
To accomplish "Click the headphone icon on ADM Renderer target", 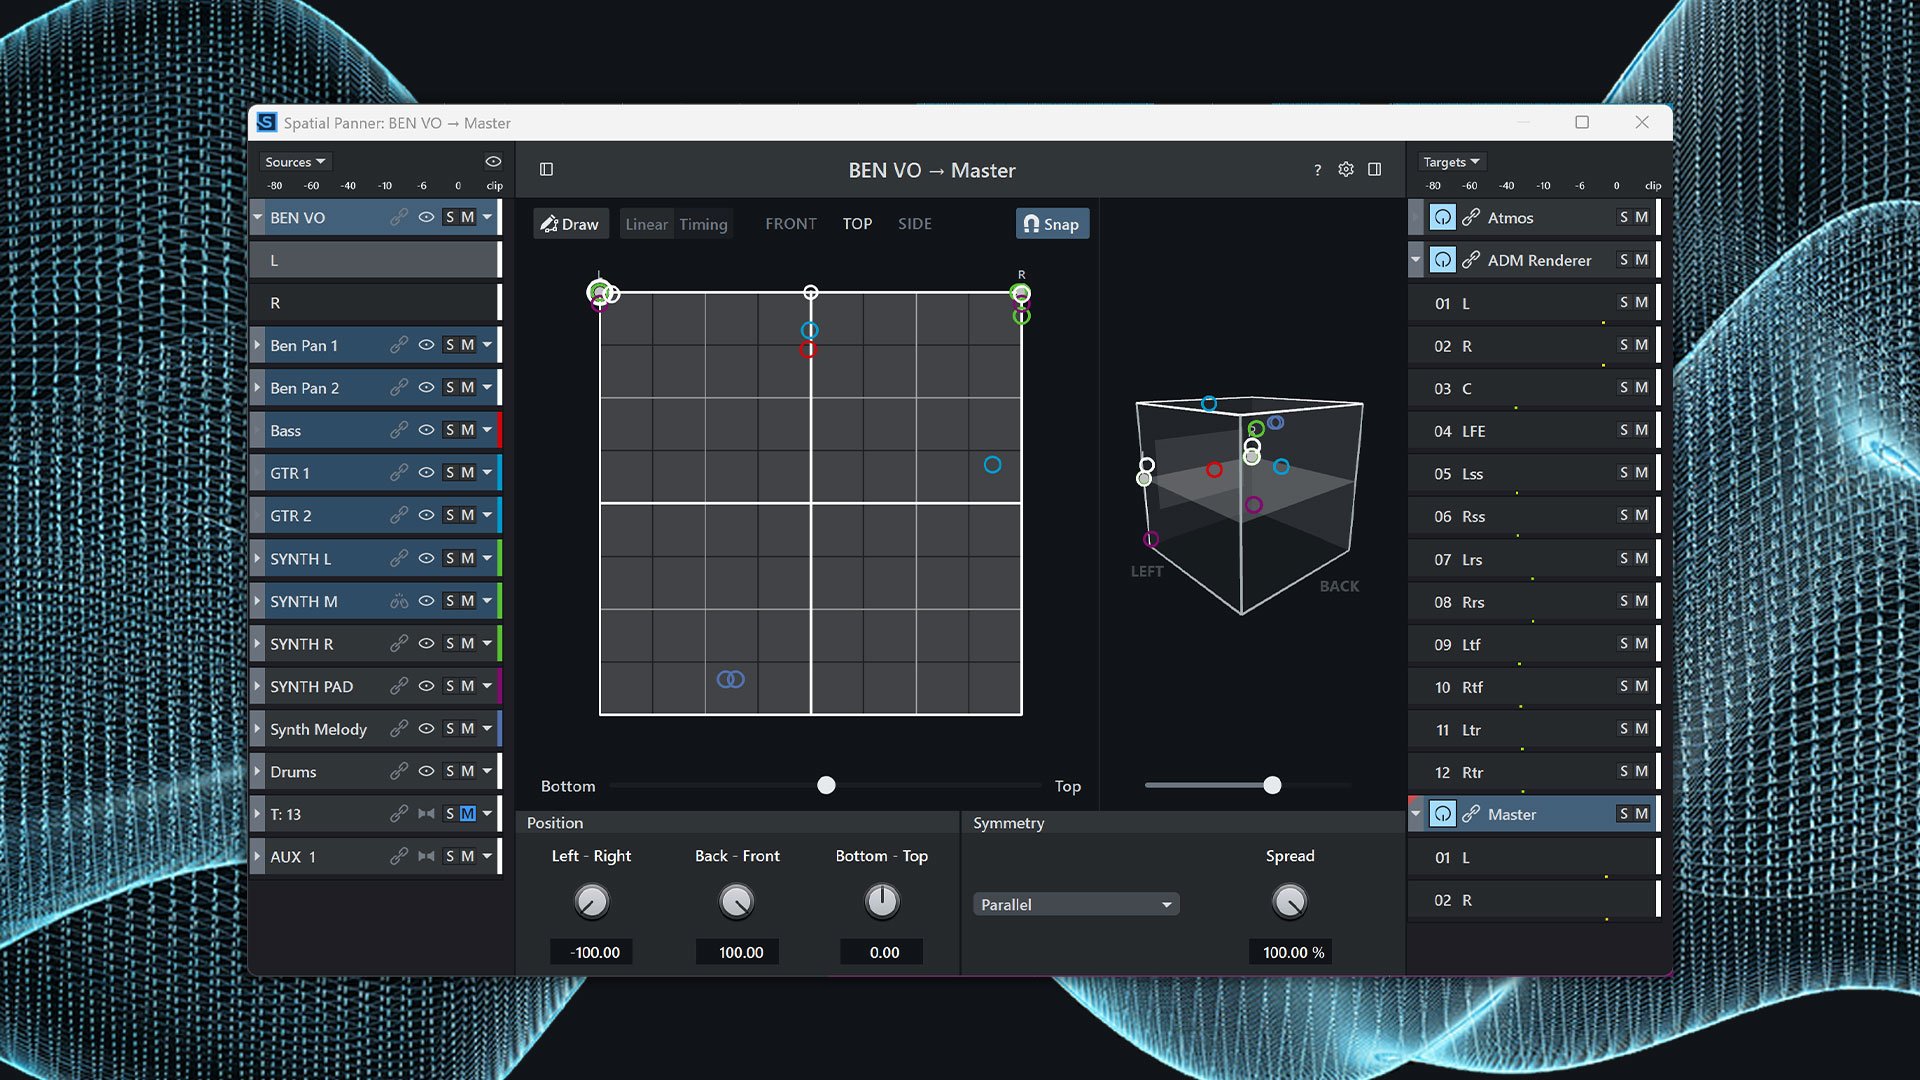I will [1442, 260].
